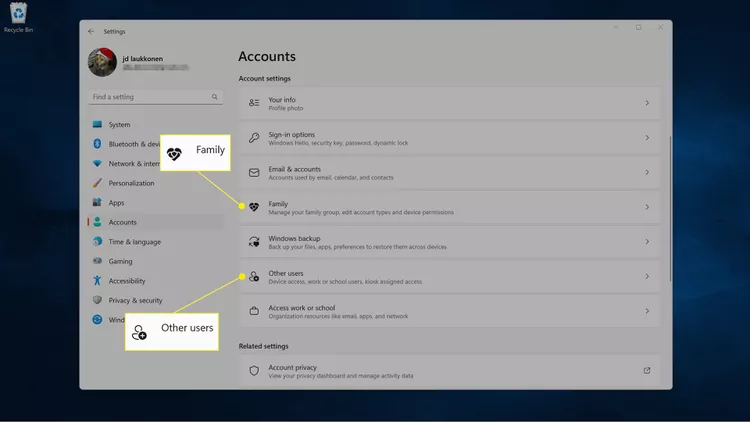The image size is (750, 422).
Task: Open Network & internet wifi icon
Action: click(x=97, y=163)
